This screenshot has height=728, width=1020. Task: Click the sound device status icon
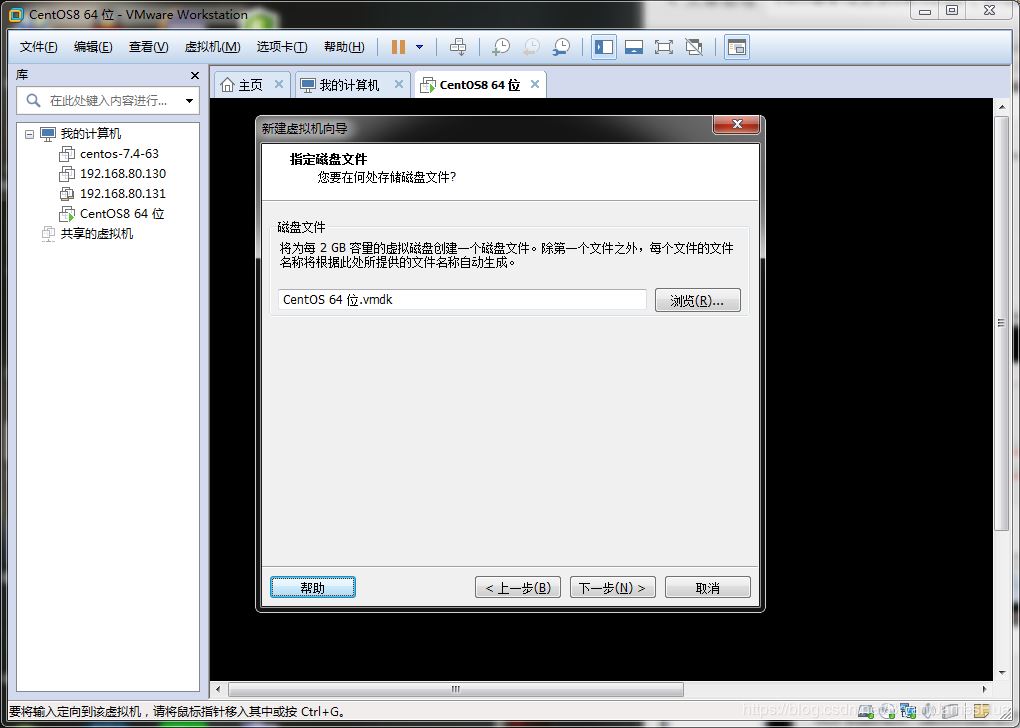click(x=928, y=711)
